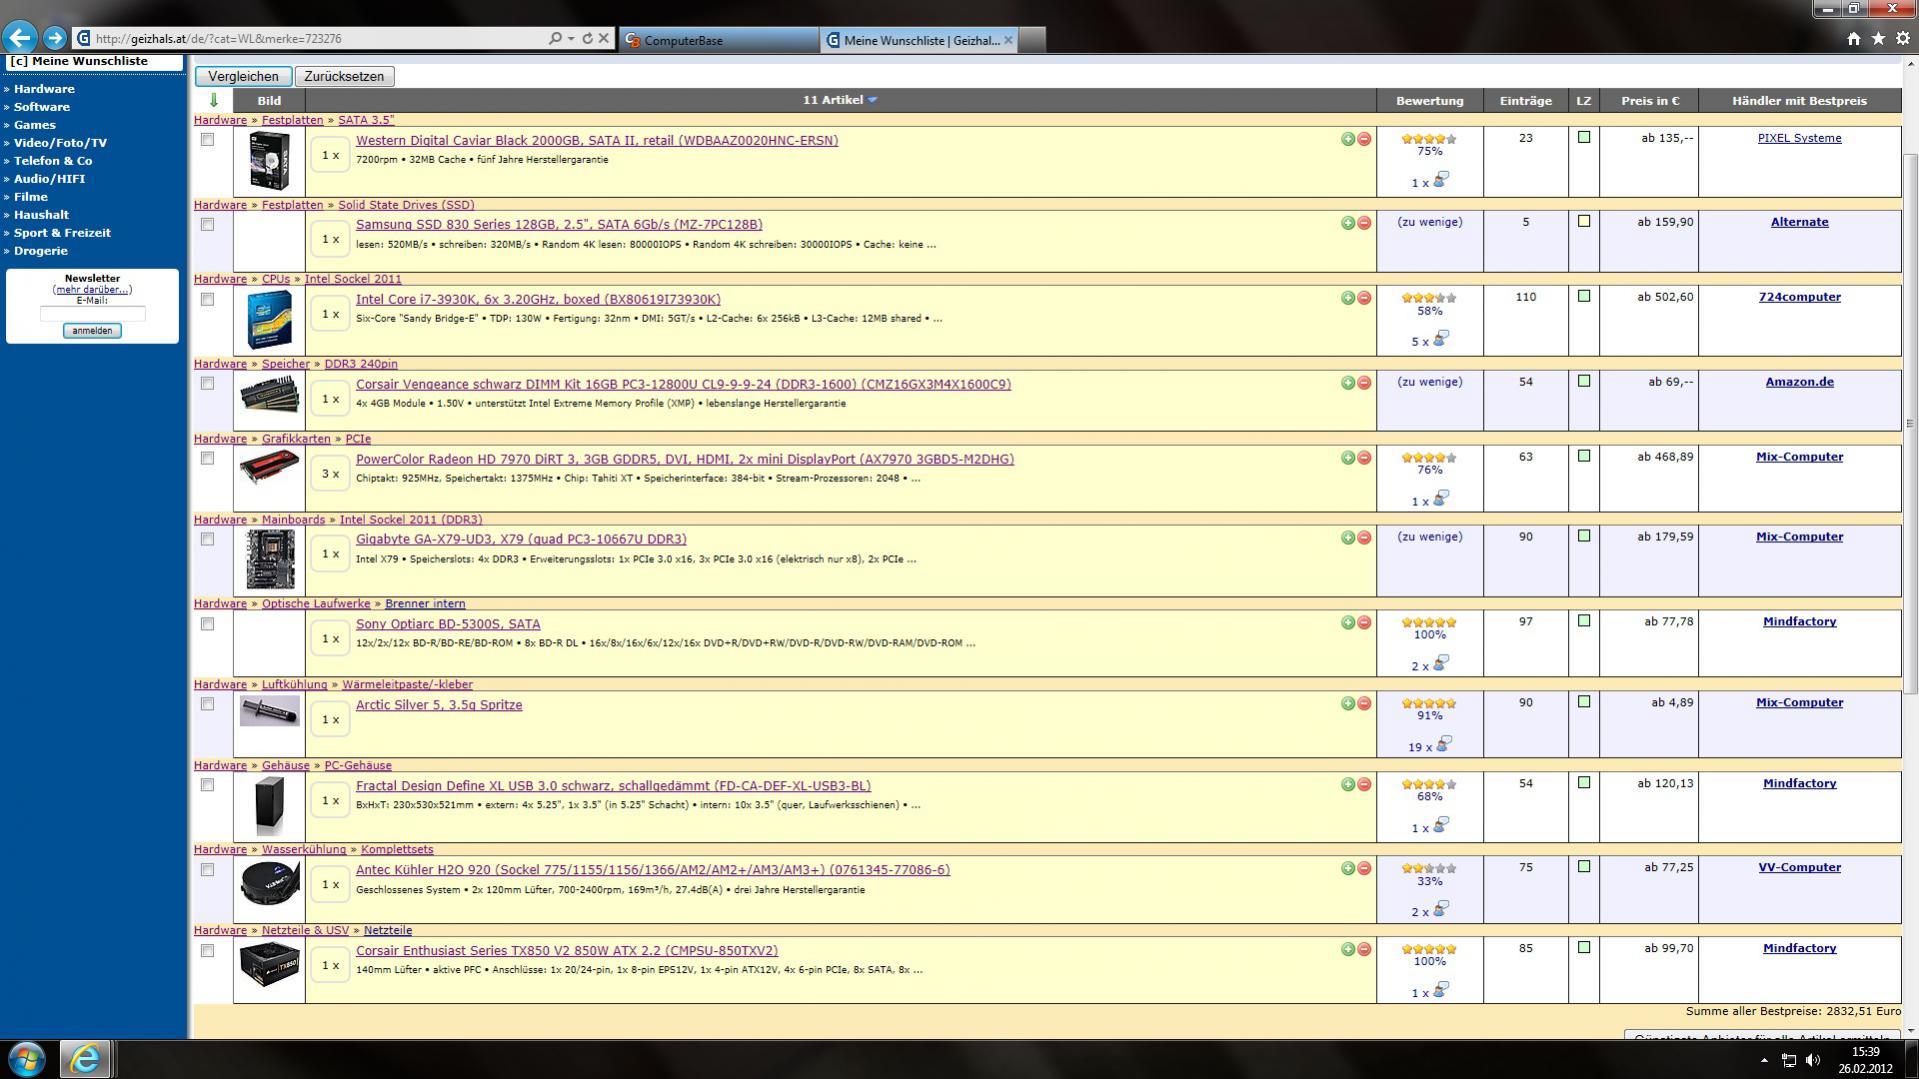Open Internet Explorer from the taskbar
1919x1079 pixels.
pos(85,1058)
